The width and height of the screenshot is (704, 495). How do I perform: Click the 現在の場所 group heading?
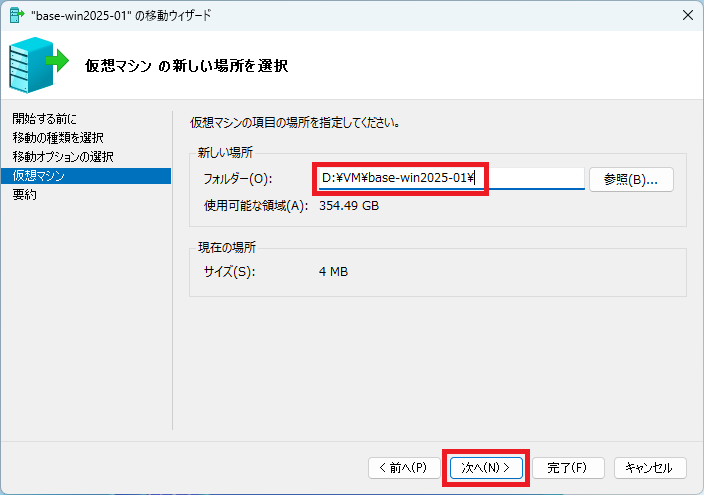(x=227, y=248)
